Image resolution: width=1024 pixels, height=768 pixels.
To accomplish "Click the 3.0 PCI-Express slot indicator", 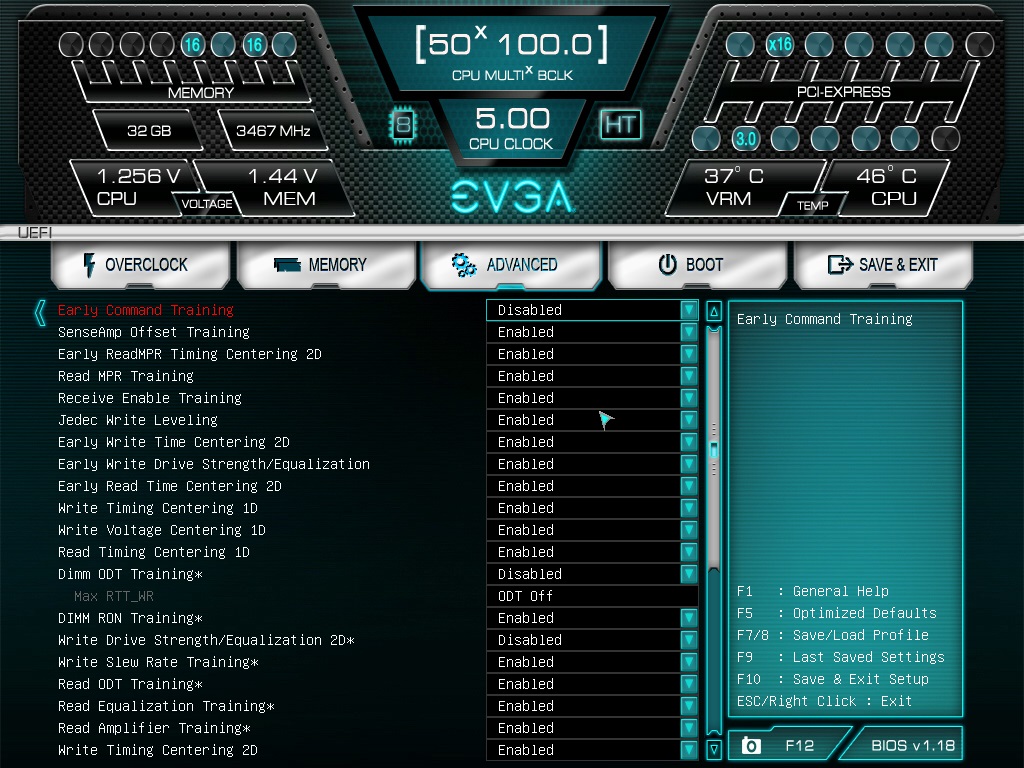I will click(x=745, y=138).
